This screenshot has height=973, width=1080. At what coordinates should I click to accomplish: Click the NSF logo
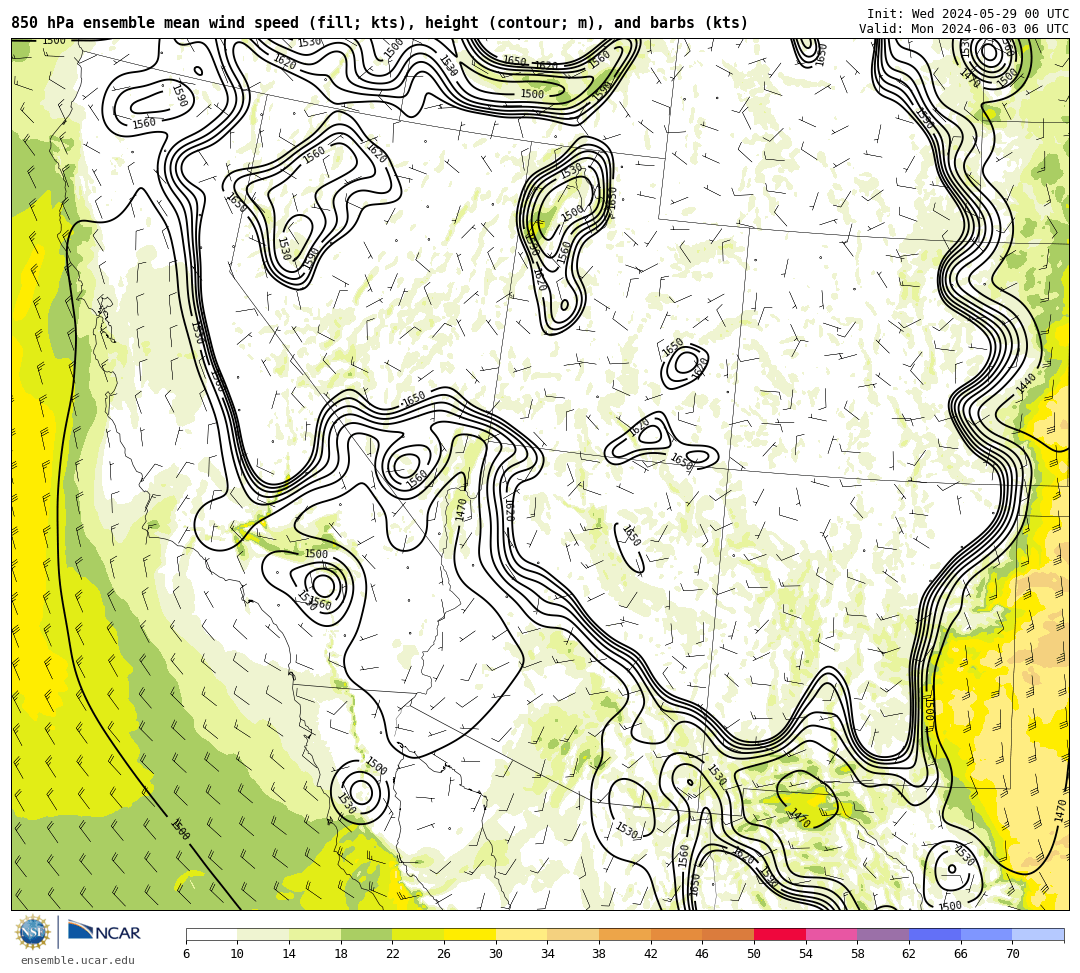coord(32,932)
